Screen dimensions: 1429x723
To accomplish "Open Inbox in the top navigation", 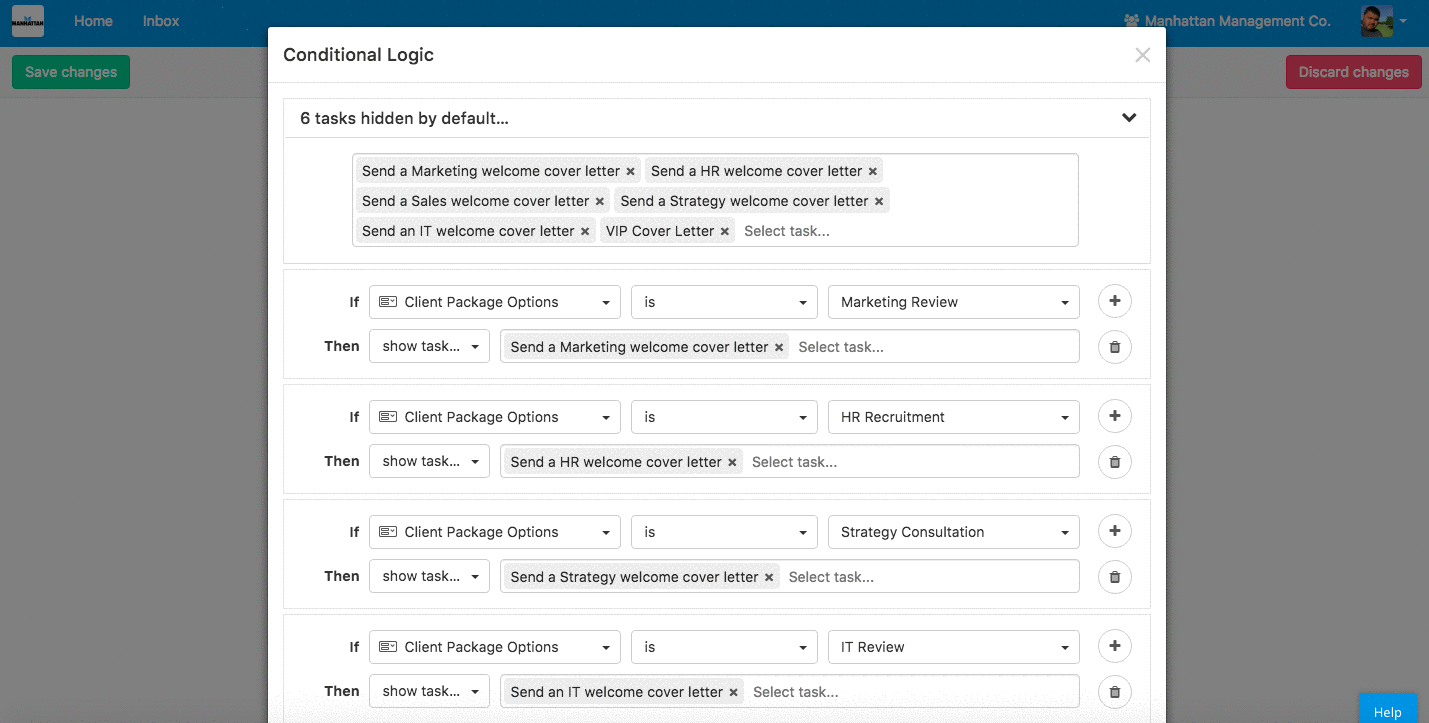I will (161, 21).
